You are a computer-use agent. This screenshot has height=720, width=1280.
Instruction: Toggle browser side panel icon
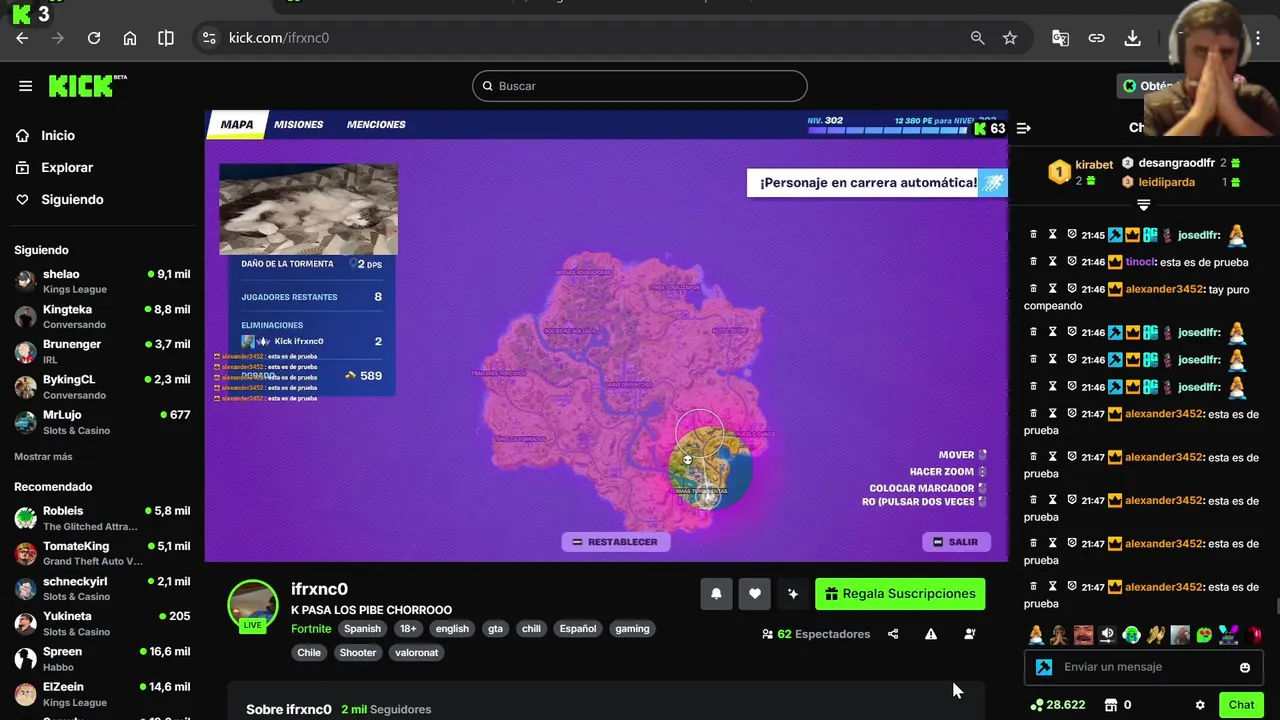(x=166, y=38)
